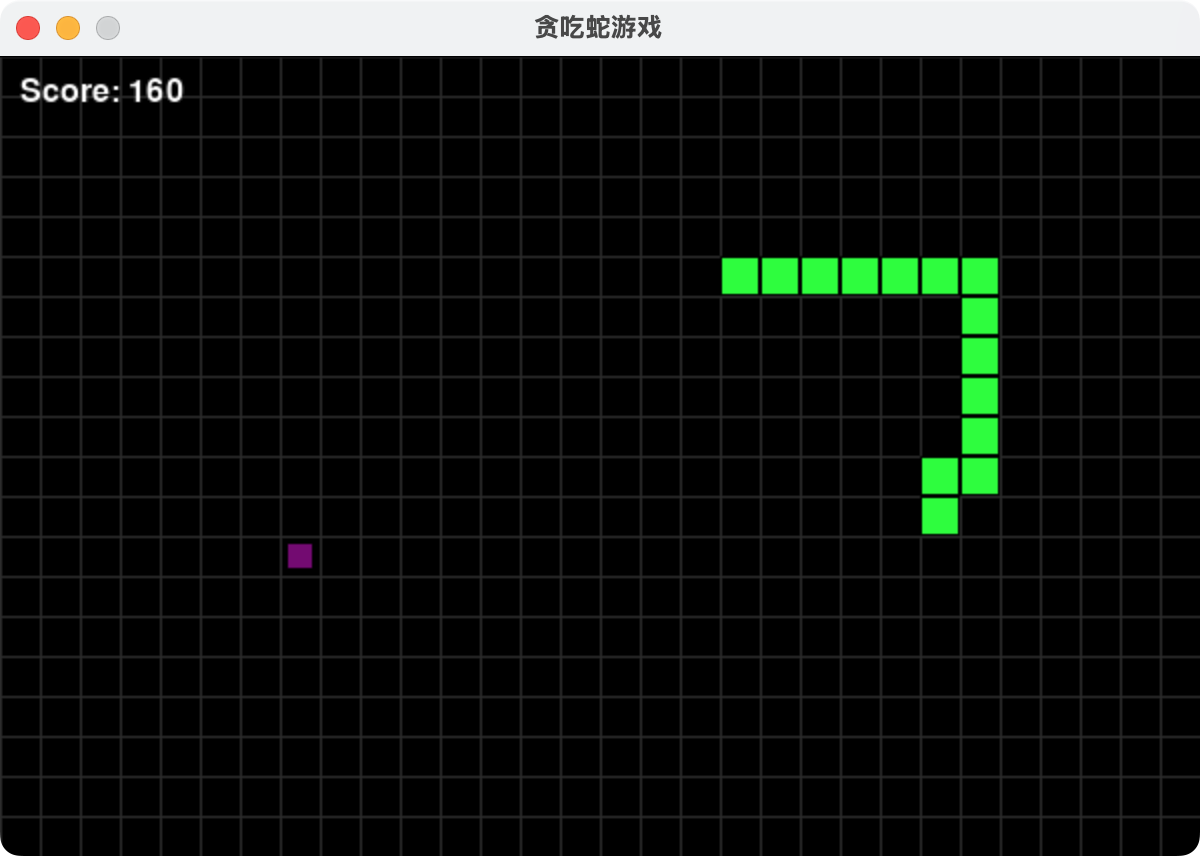Minimize the game with the yellow button
Viewport: 1200px width, 856px height.
(68, 28)
